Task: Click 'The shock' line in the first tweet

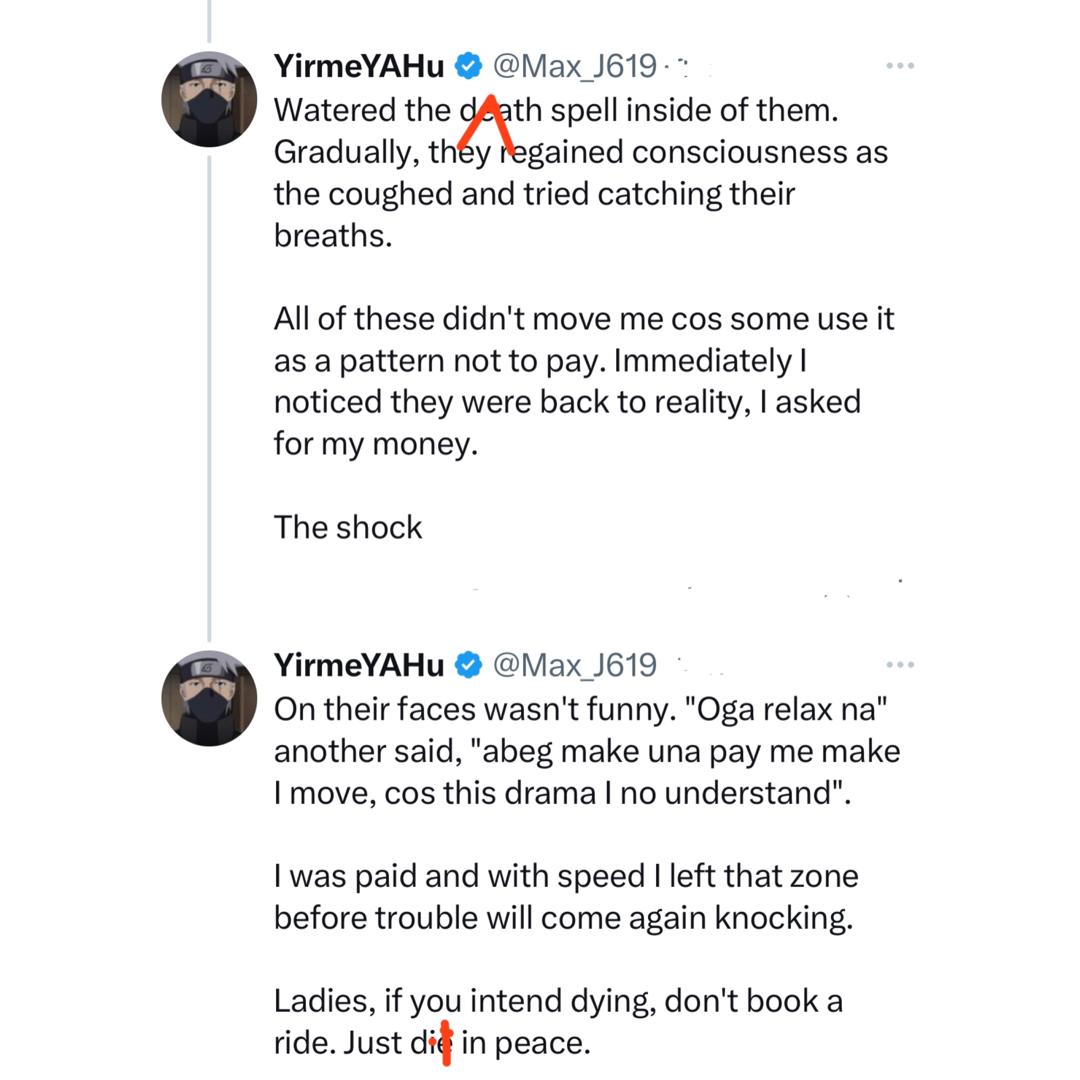Action: tap(348, 527)
